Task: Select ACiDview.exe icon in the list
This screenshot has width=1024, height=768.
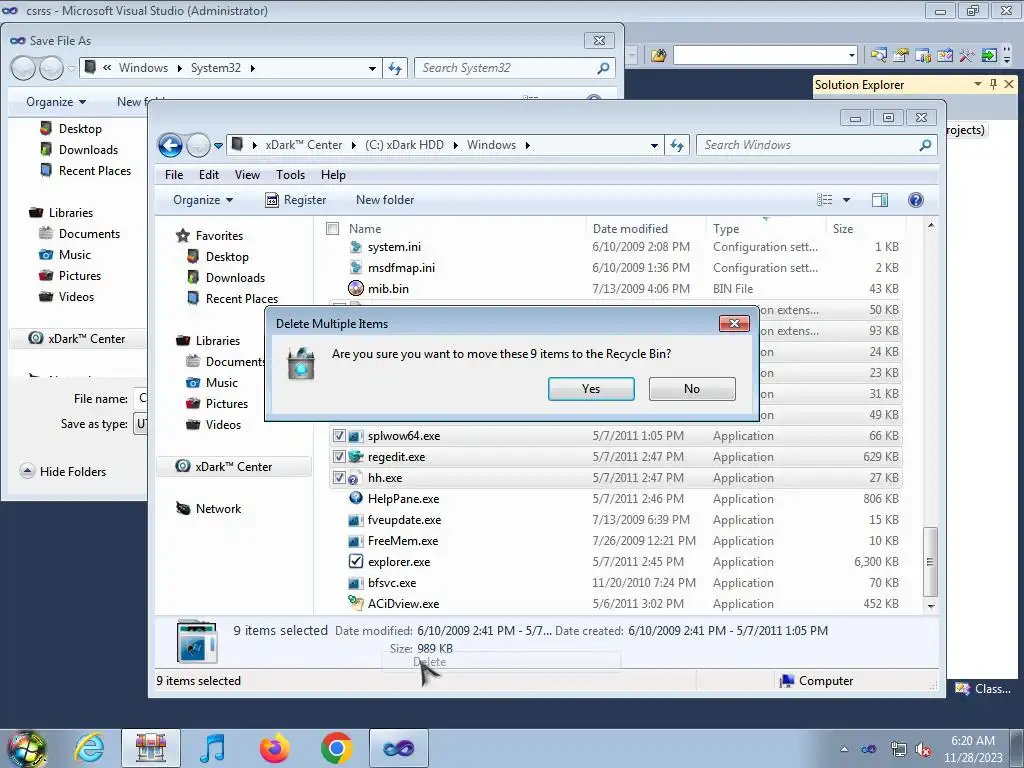Action: [x=356, y=603]
